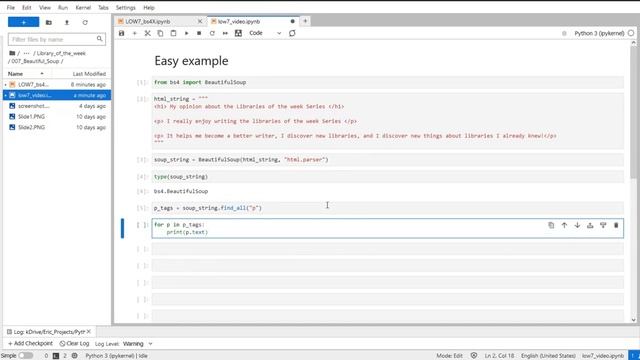This screenshot has width=640, height=360.
Task: Sort files by Name column
Action: 26,73
